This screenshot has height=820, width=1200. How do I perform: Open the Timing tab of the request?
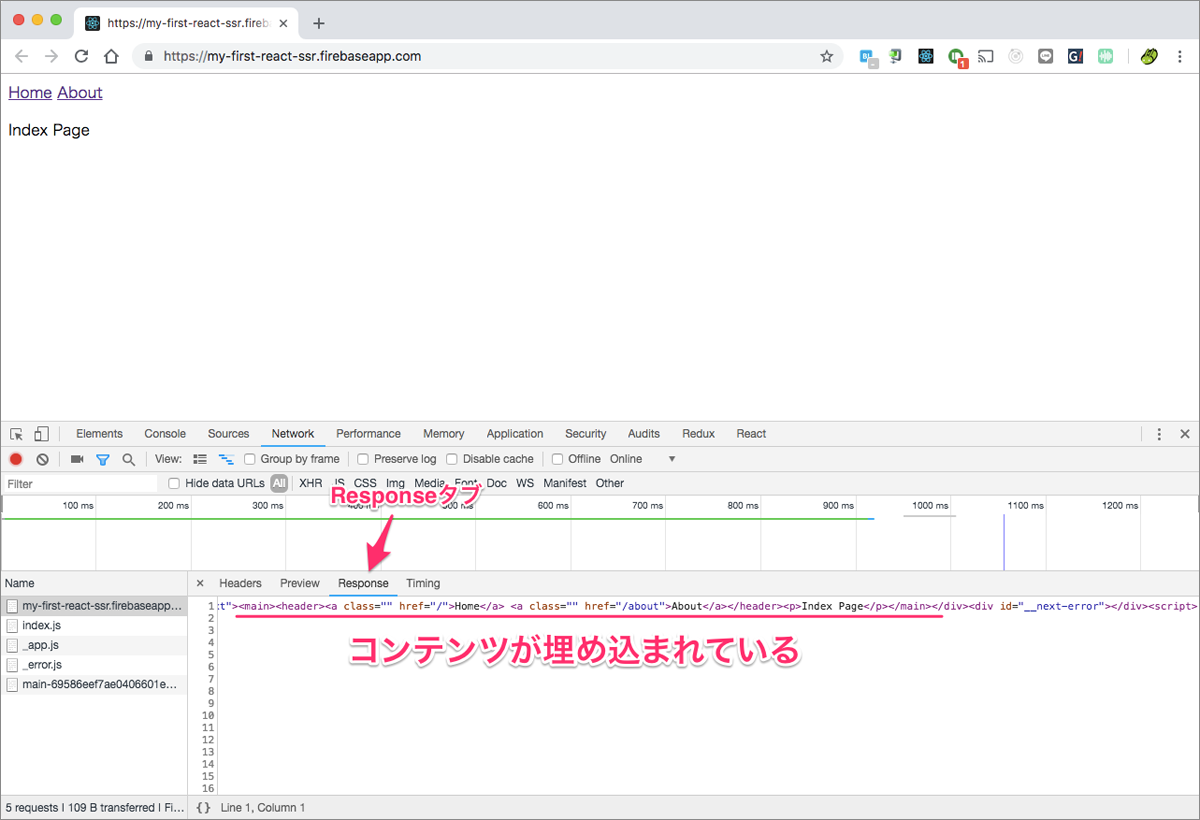(x=423, y=583)
